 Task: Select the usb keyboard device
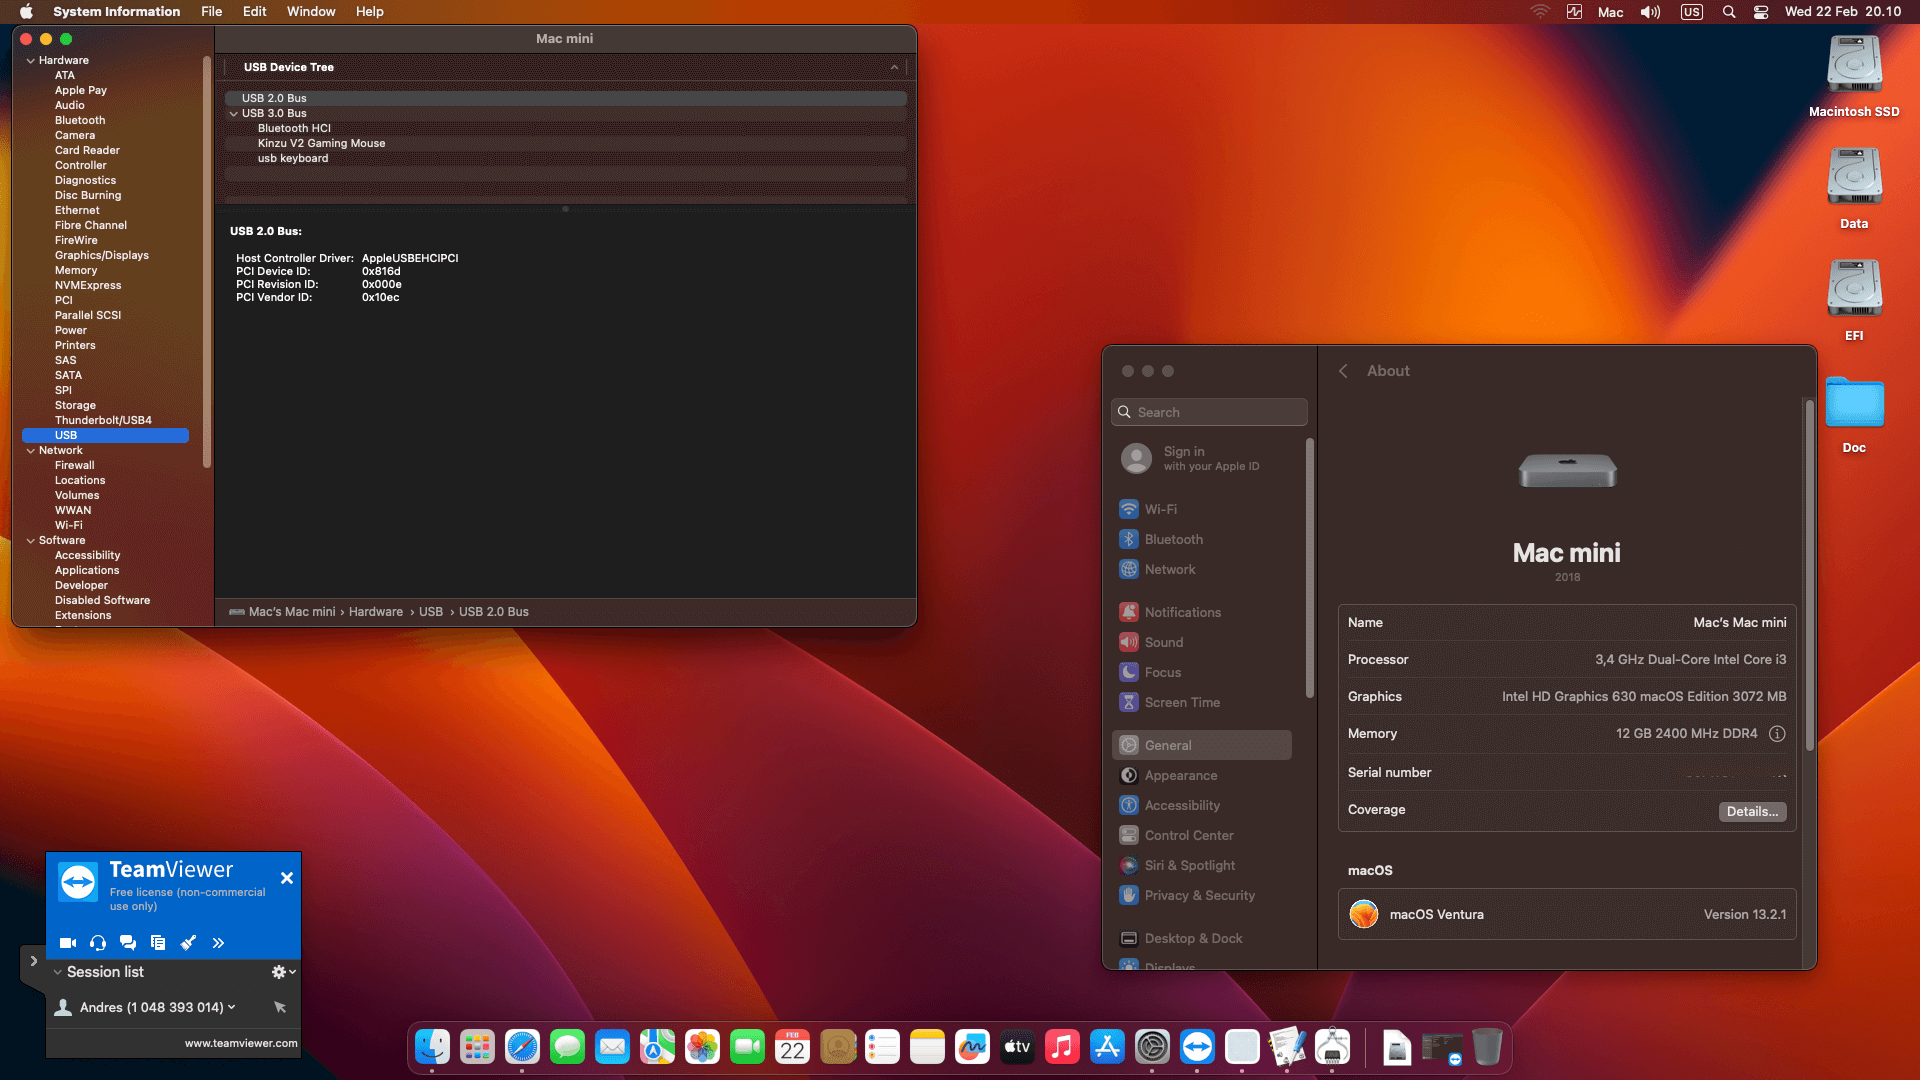[x=293, y=159]
